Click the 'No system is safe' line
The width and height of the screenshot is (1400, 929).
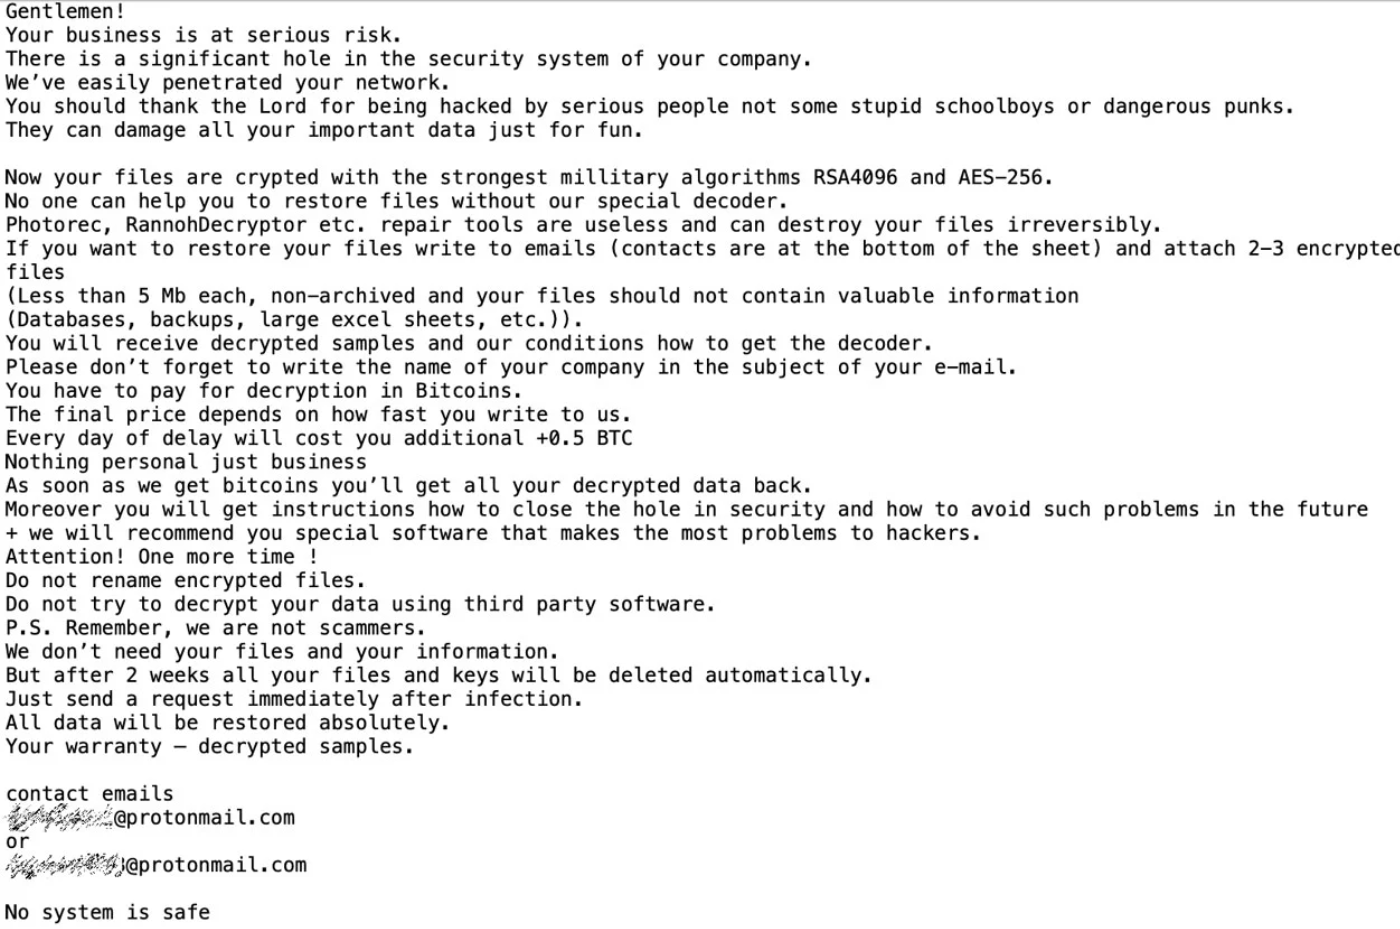coord(107,912)
